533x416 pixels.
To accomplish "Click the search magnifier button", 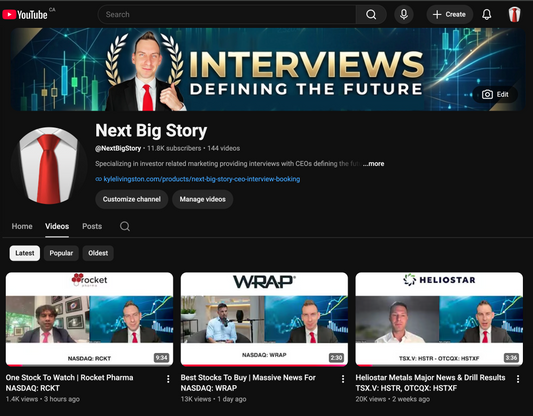I will click(371, 15).
